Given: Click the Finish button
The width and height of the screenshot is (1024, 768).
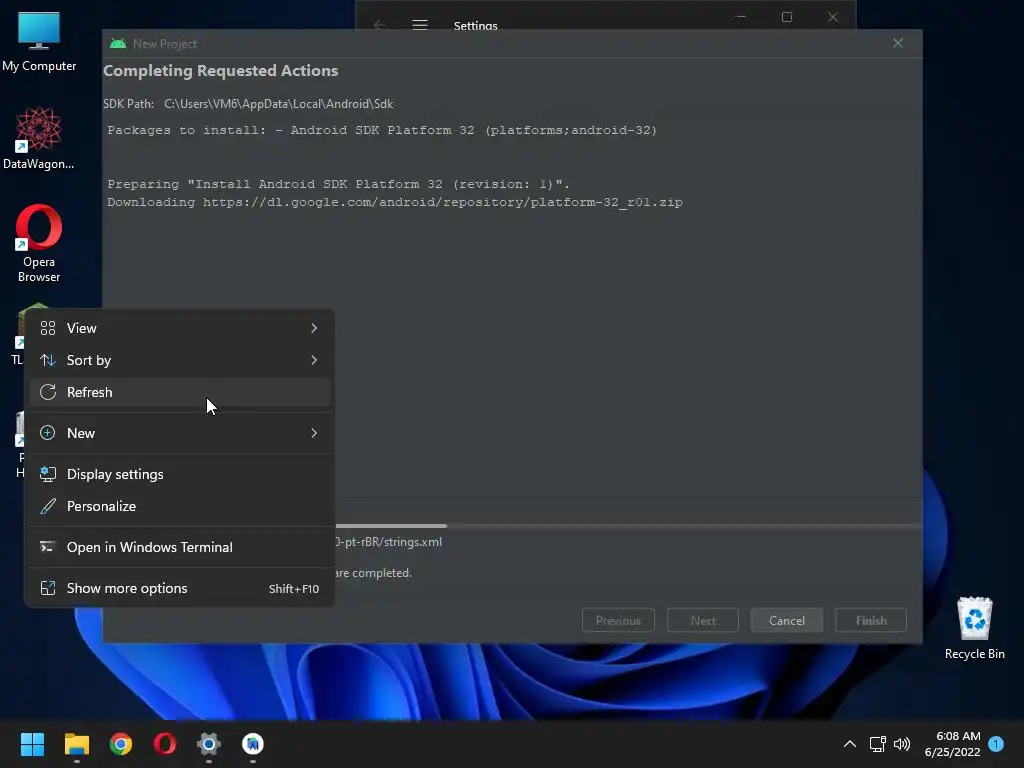Looking at the screenshot, I should coord(871,620).
